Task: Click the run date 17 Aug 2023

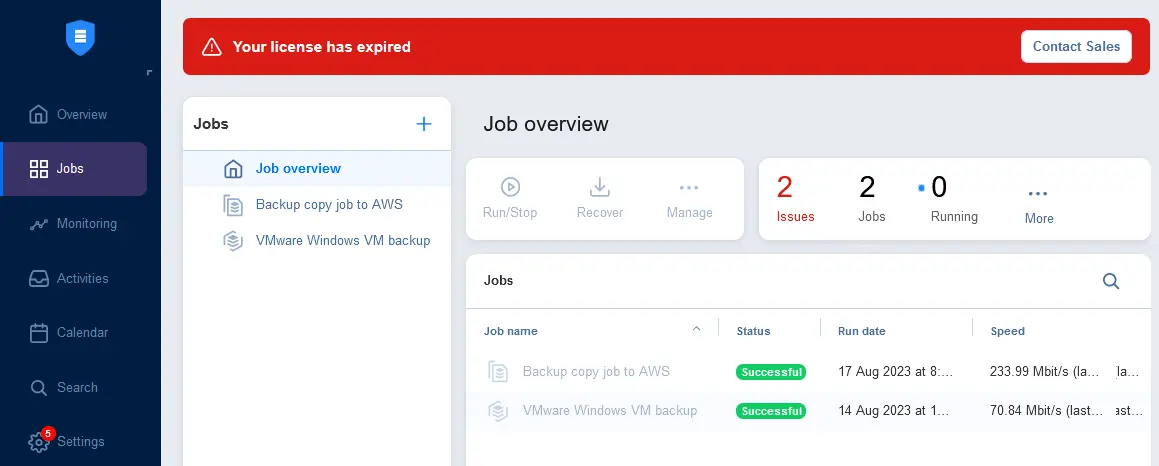Action: click(895, 372)
